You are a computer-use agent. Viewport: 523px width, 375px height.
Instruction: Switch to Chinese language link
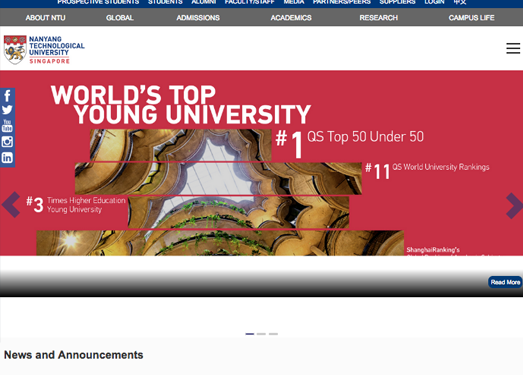click(x=460, y=2)
